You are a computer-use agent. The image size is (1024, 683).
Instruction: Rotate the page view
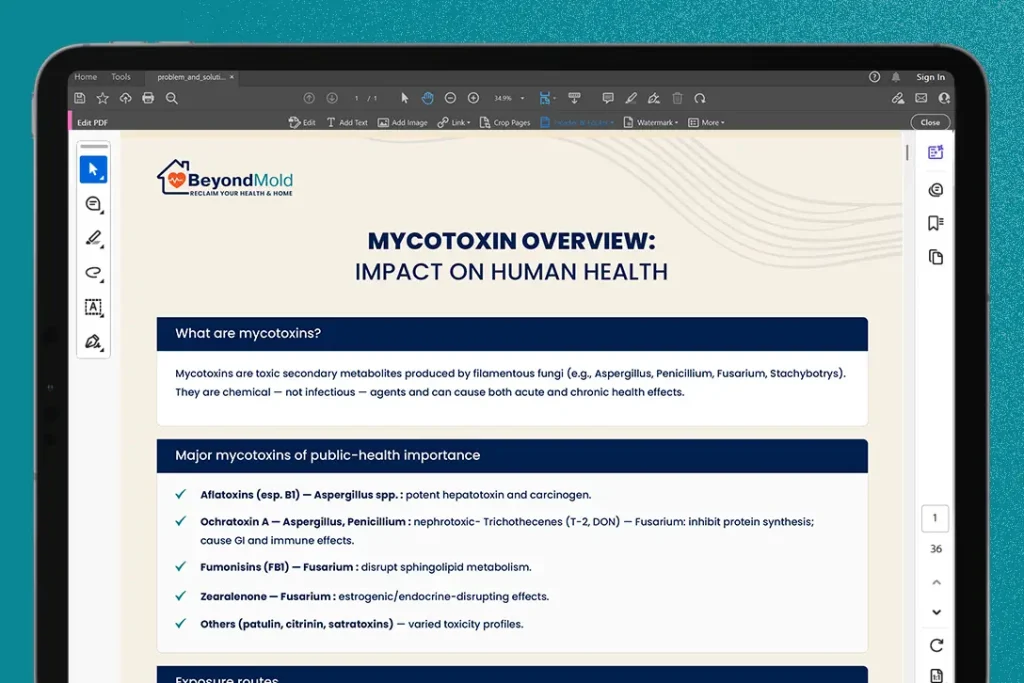pos(700,98)
